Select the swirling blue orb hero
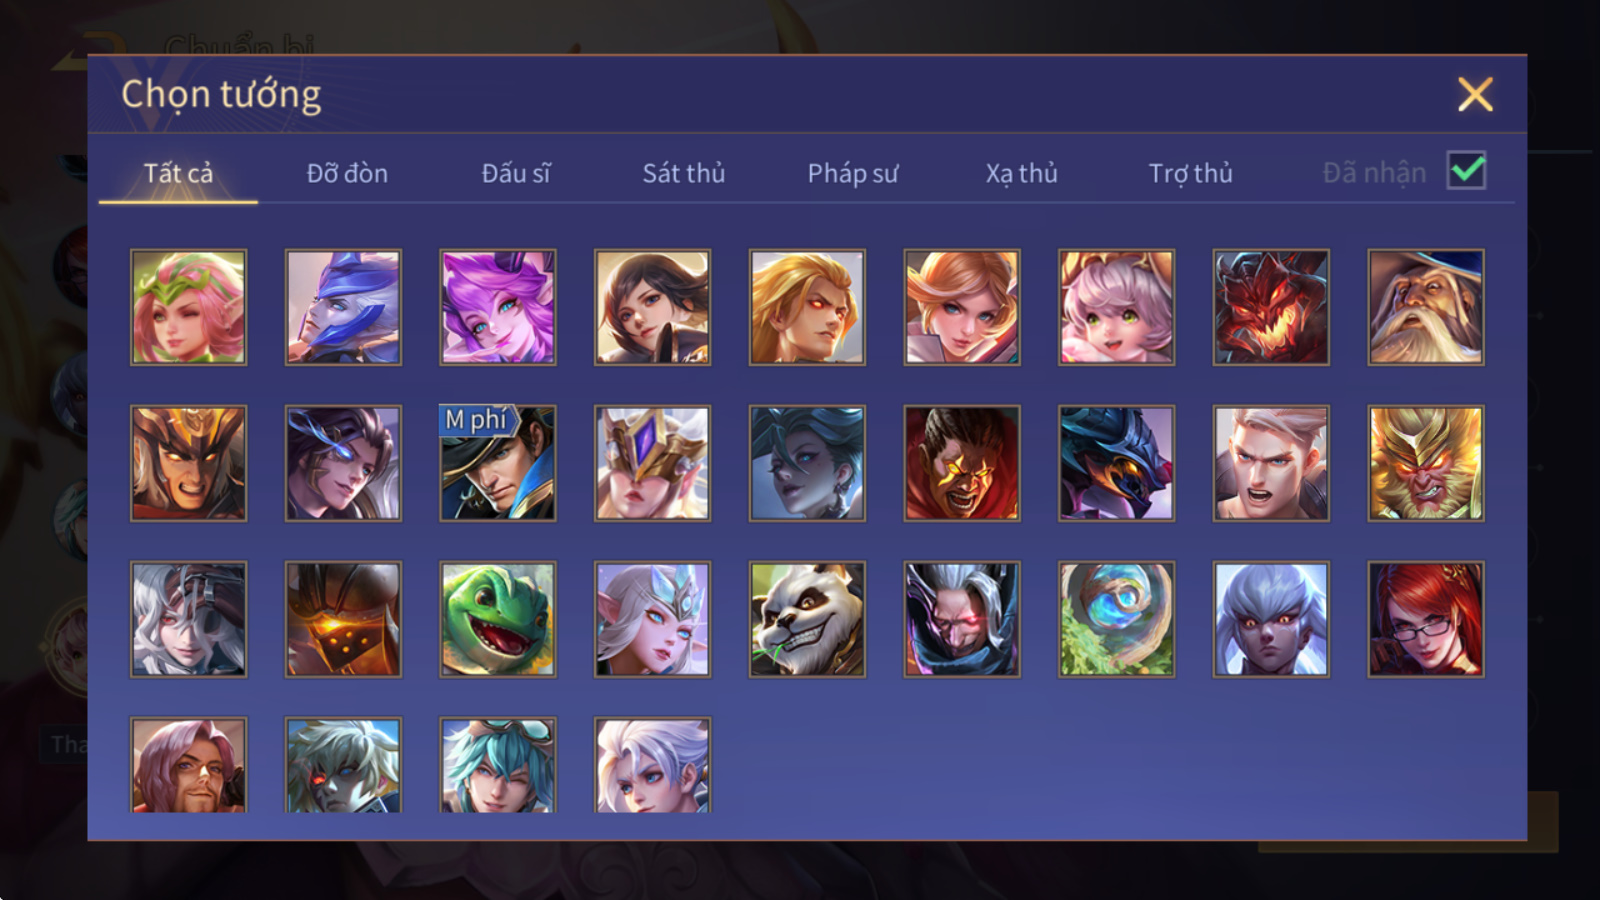Screen dimensions: 1600x900 1116,619
